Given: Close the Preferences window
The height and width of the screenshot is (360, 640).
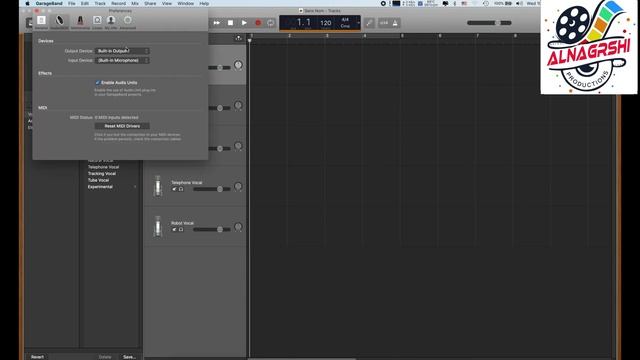Looking at the screenshot, I should (37, 11).
